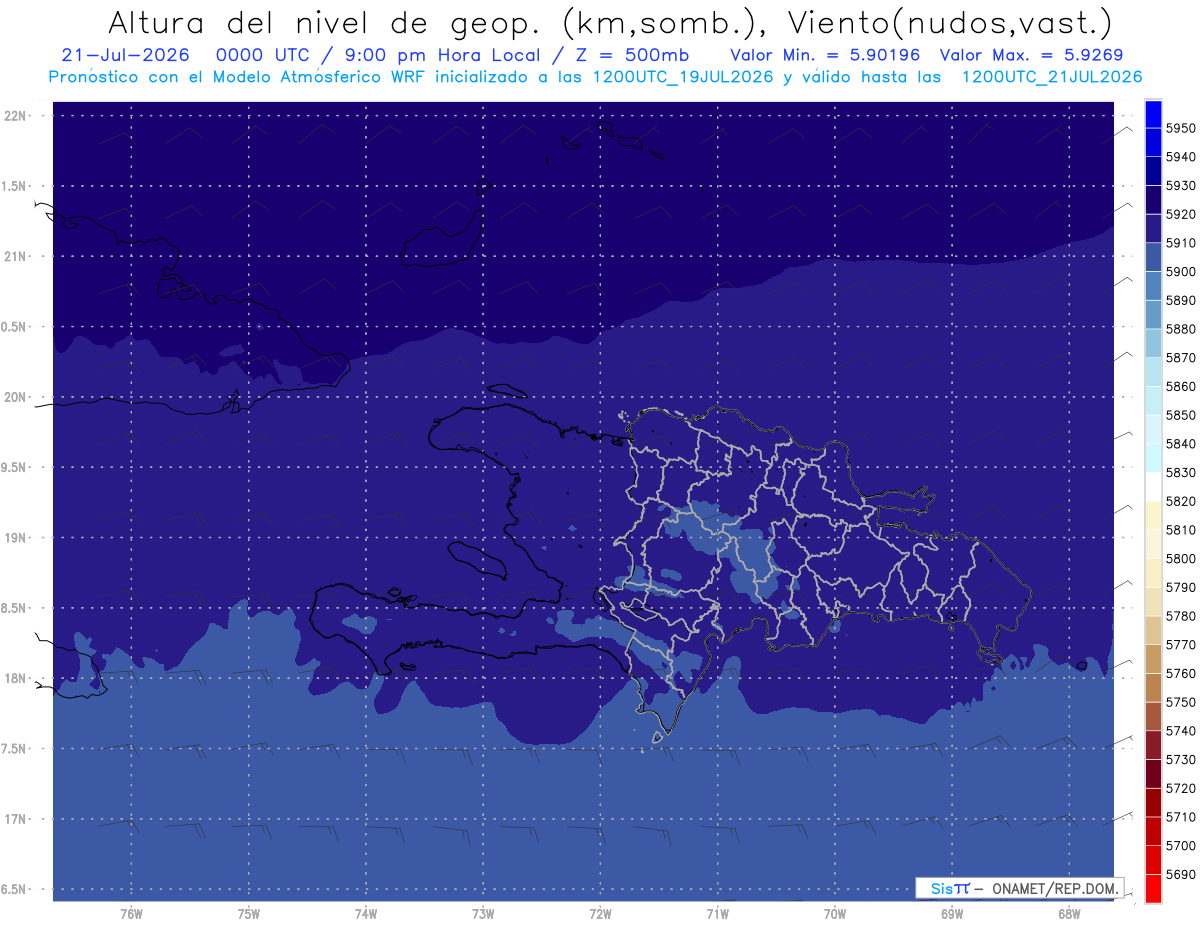Viewport: 1200px width, 927px height.
Task: Click the 5760 colorbar label
Action: click(x=1181, y=673)
